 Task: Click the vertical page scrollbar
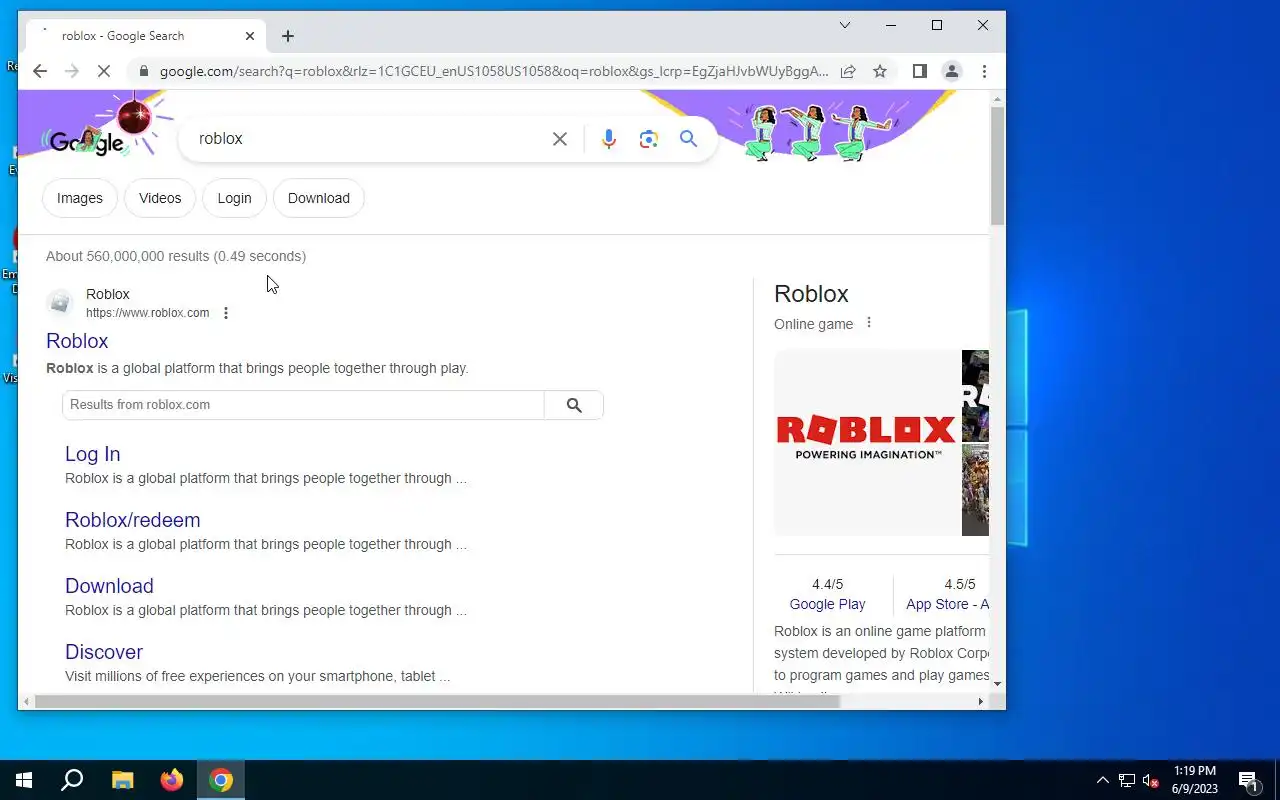pos(997,165)
